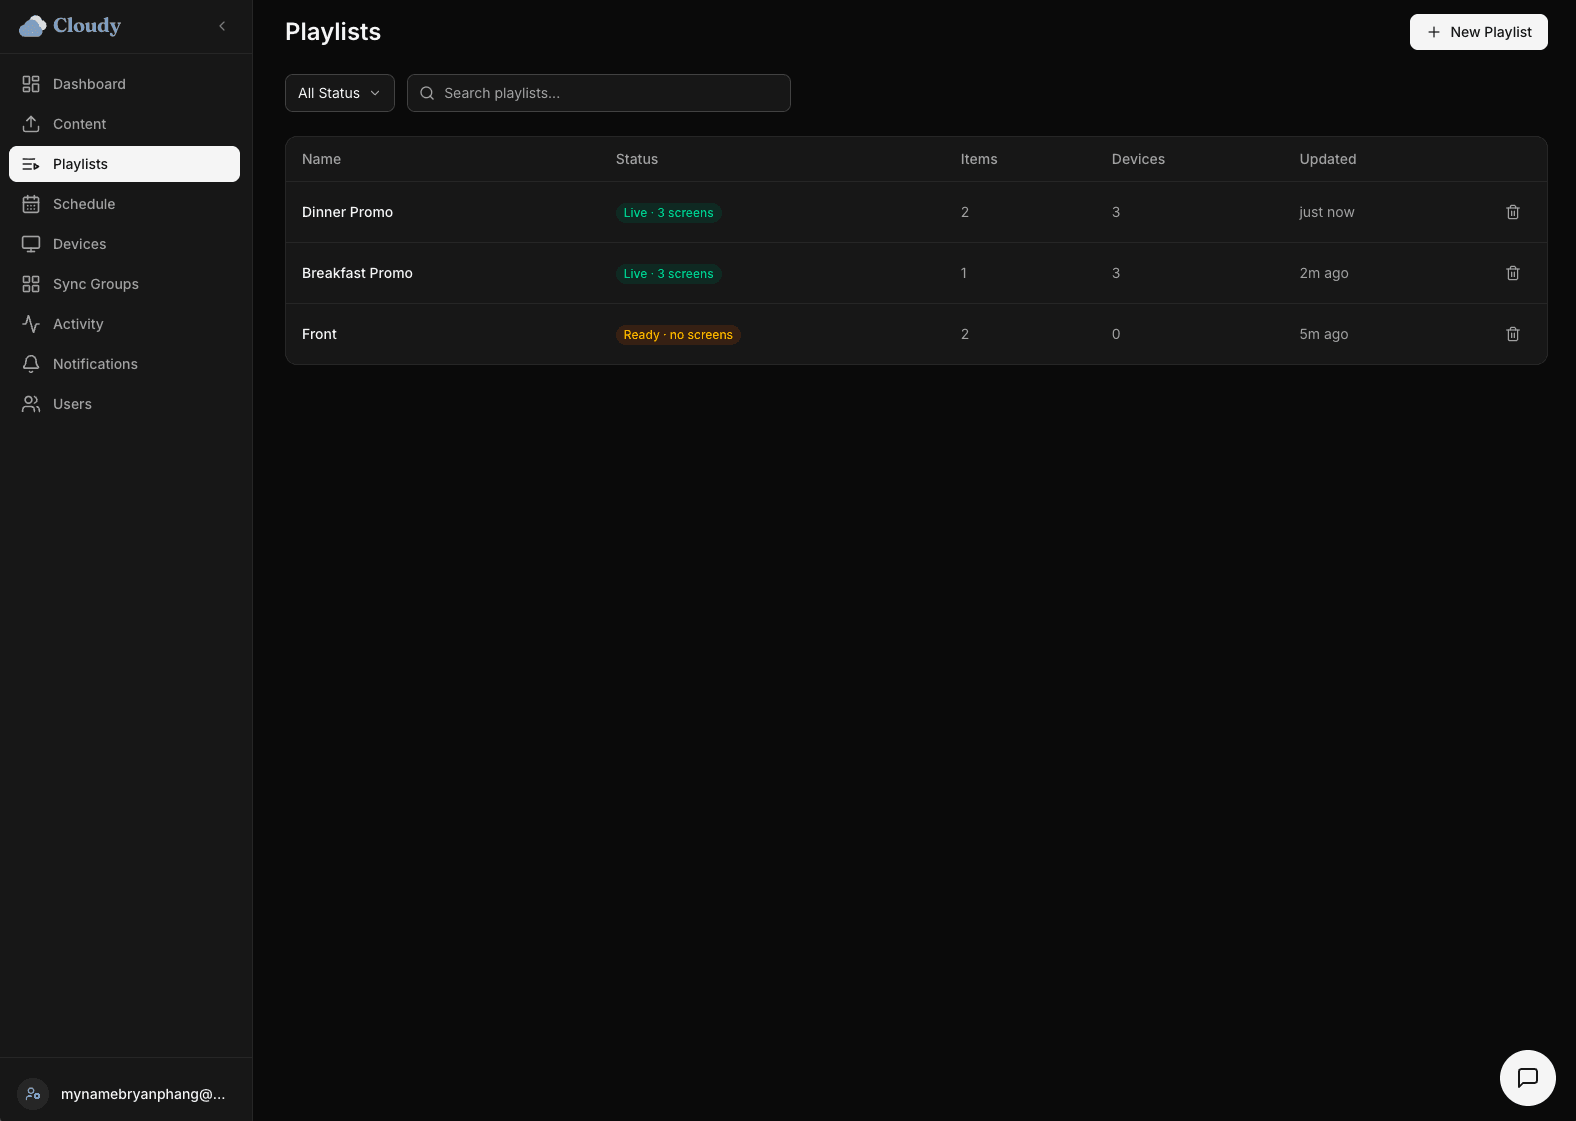
Task: Click the 'just now' updated value
Action: 1327,212
